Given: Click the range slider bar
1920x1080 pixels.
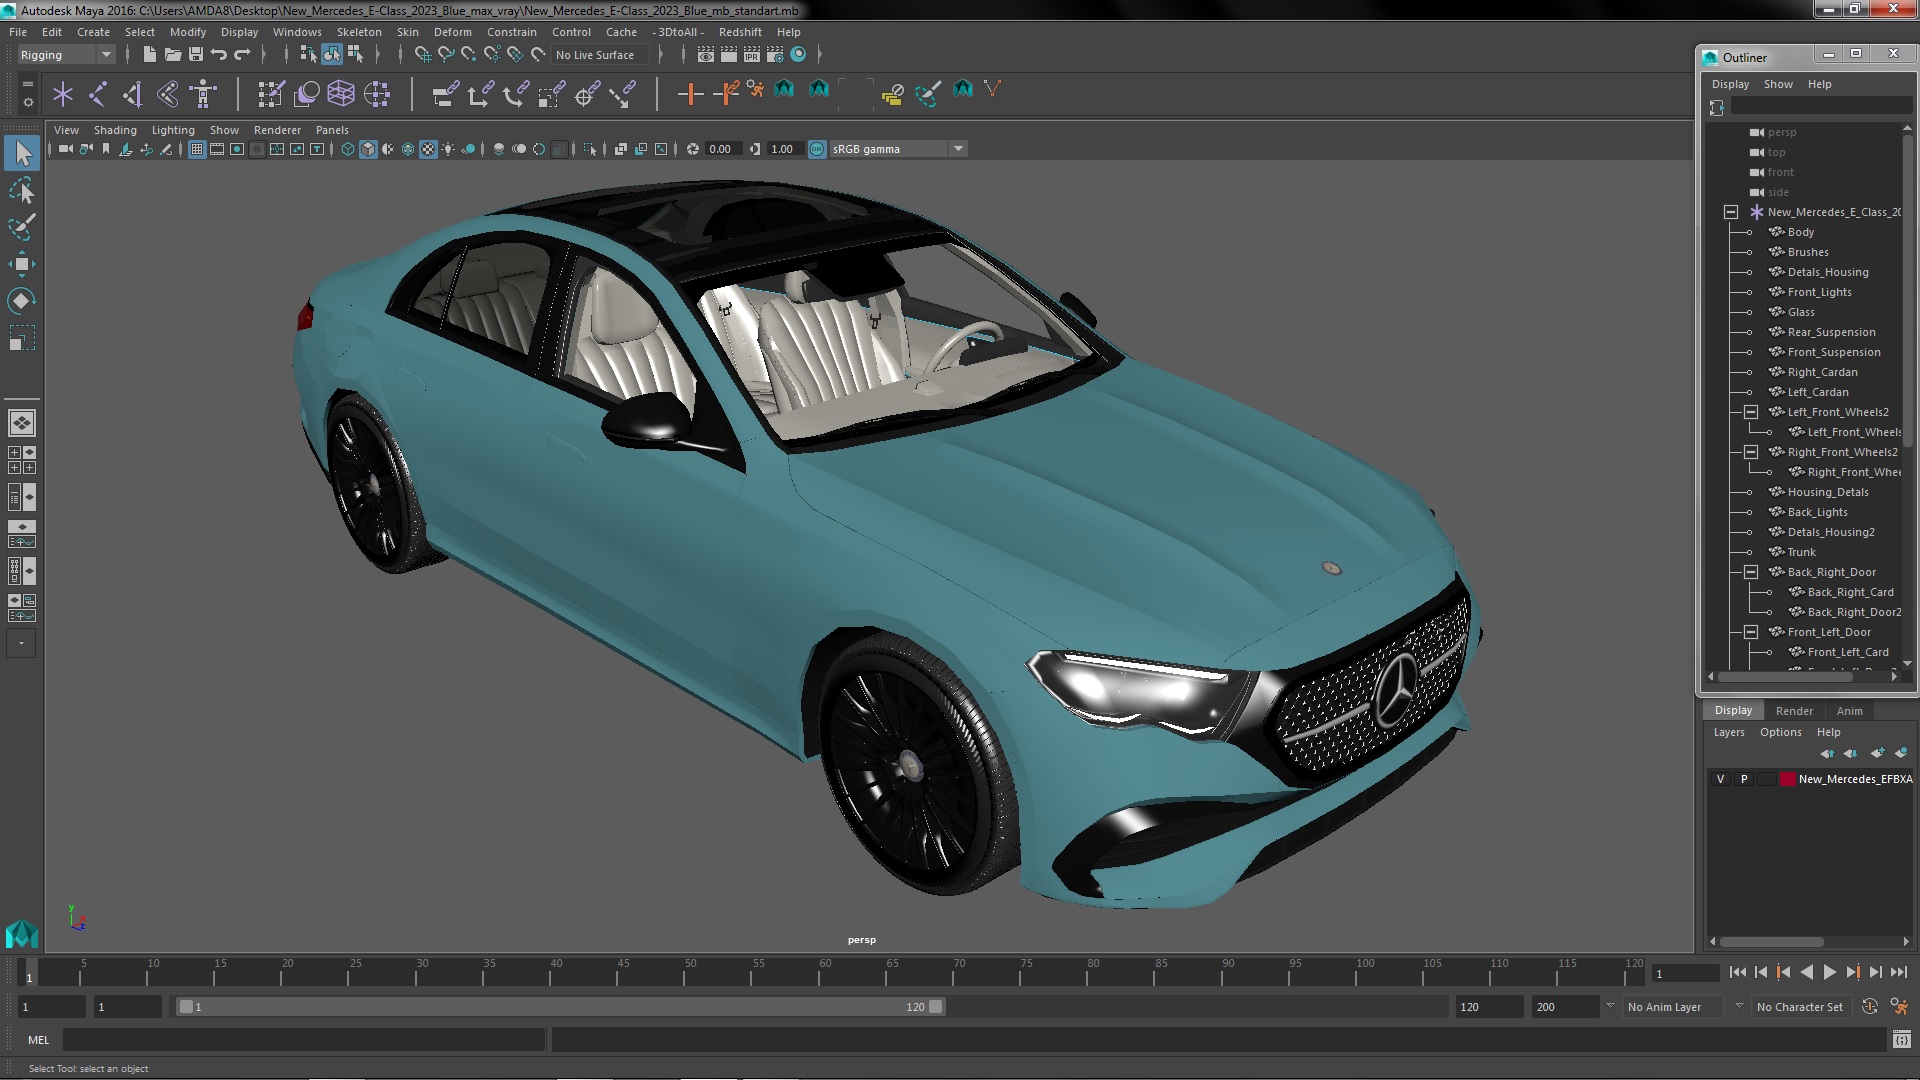Looking at the screenshot, I should 560,1007.
